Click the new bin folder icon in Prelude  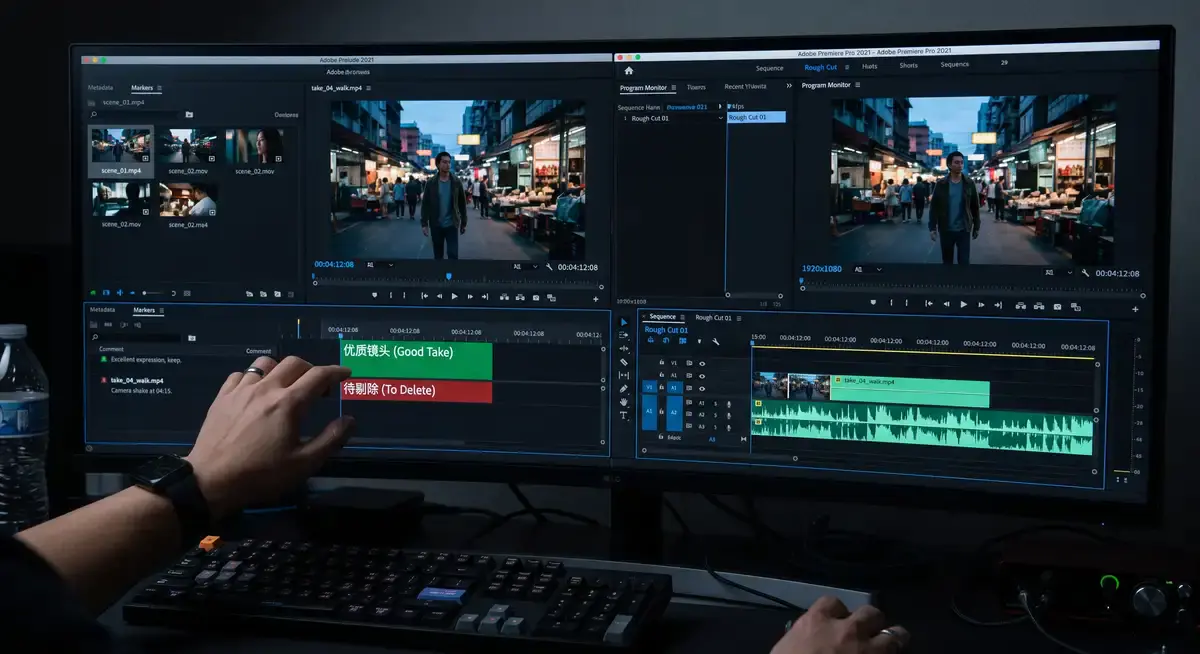[x=189, y=114]
